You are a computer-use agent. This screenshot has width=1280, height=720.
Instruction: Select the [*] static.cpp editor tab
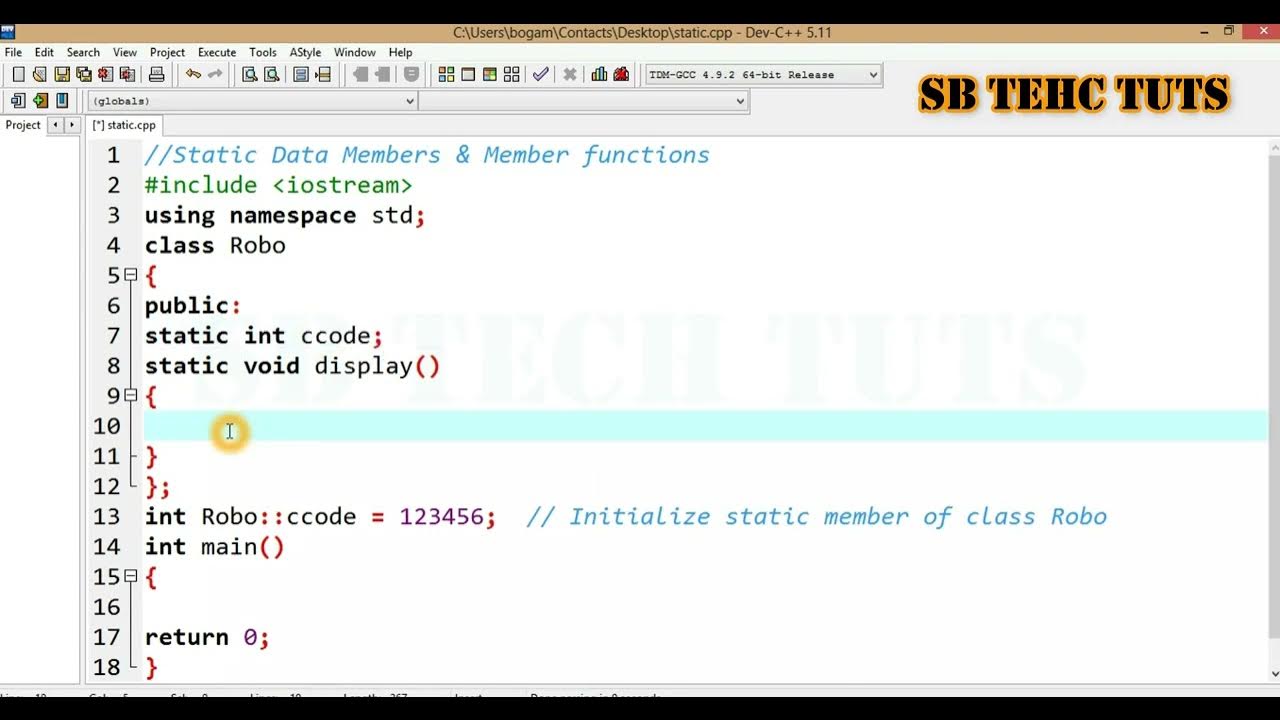click(124, 125)
